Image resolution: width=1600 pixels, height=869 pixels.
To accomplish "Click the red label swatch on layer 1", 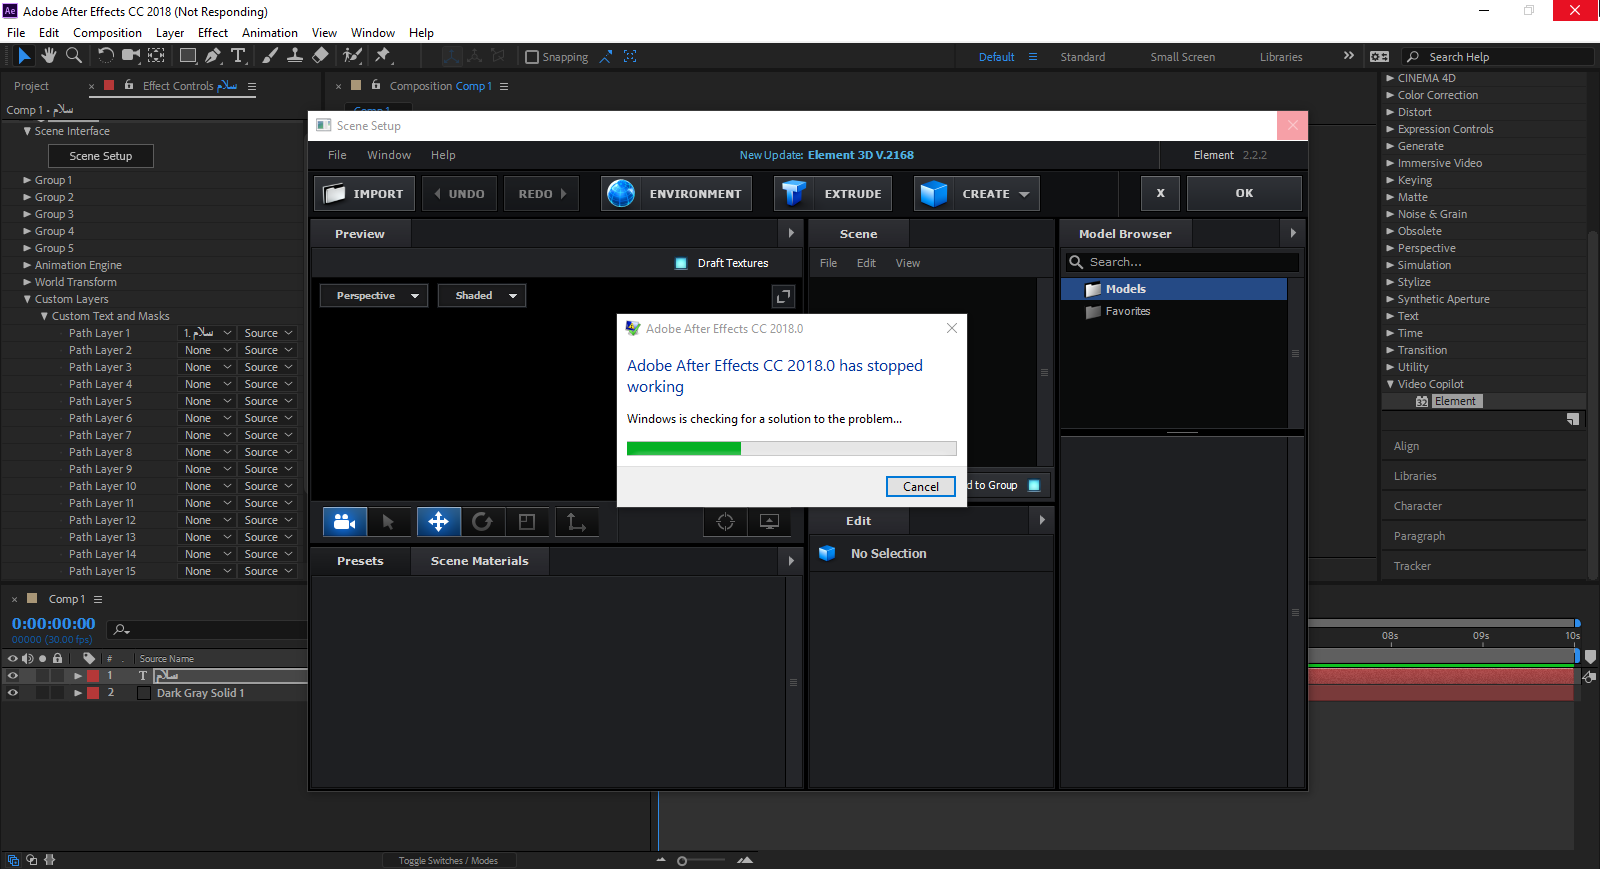I will click(x=93, y=676).
